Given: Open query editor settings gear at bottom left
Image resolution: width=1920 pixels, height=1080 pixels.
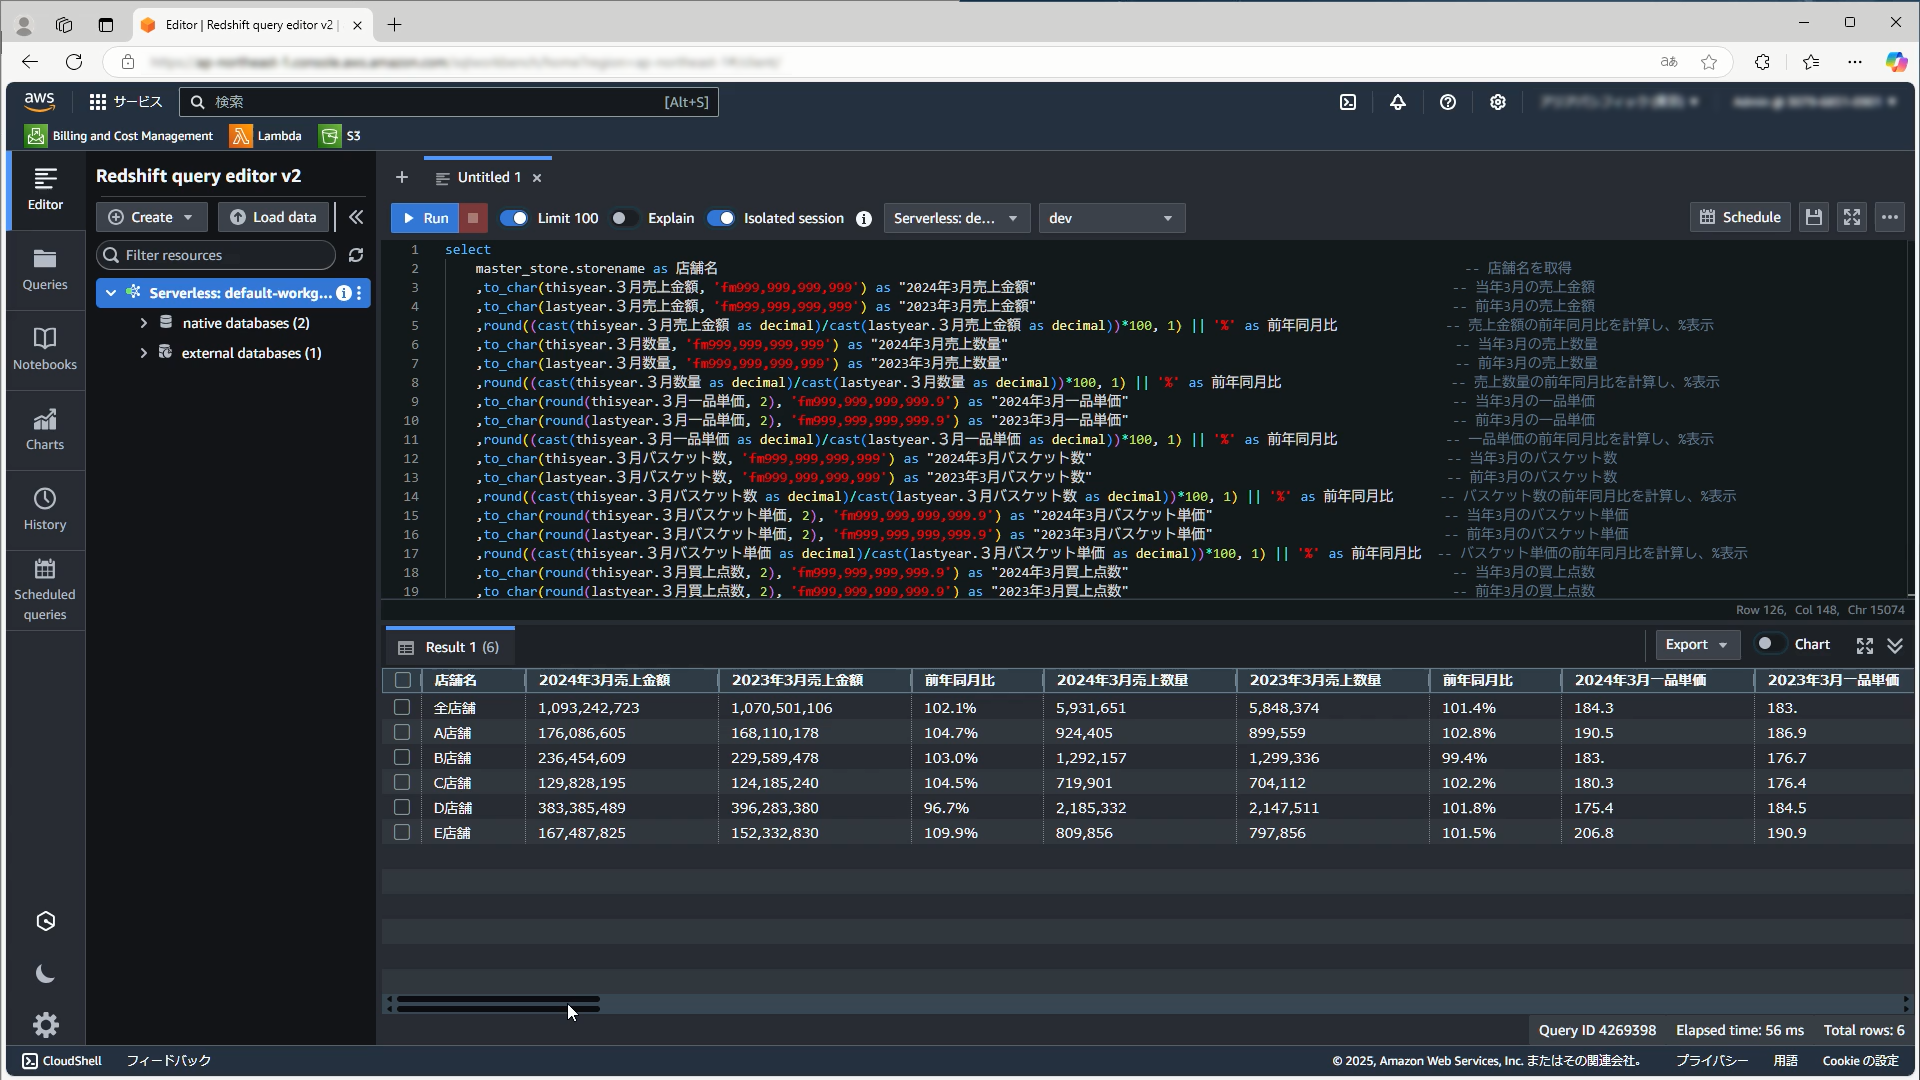Looking at the screenshot, I should click(45, 1025).
